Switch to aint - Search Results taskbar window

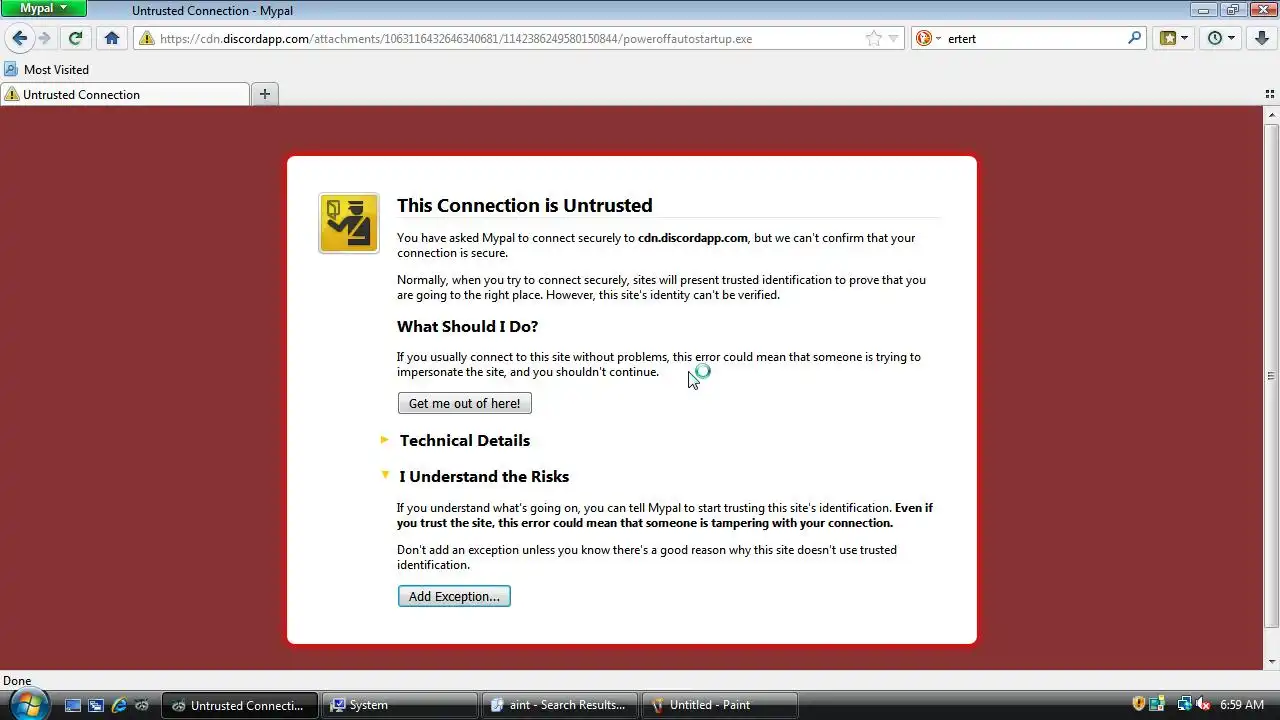tap(560, 705)
